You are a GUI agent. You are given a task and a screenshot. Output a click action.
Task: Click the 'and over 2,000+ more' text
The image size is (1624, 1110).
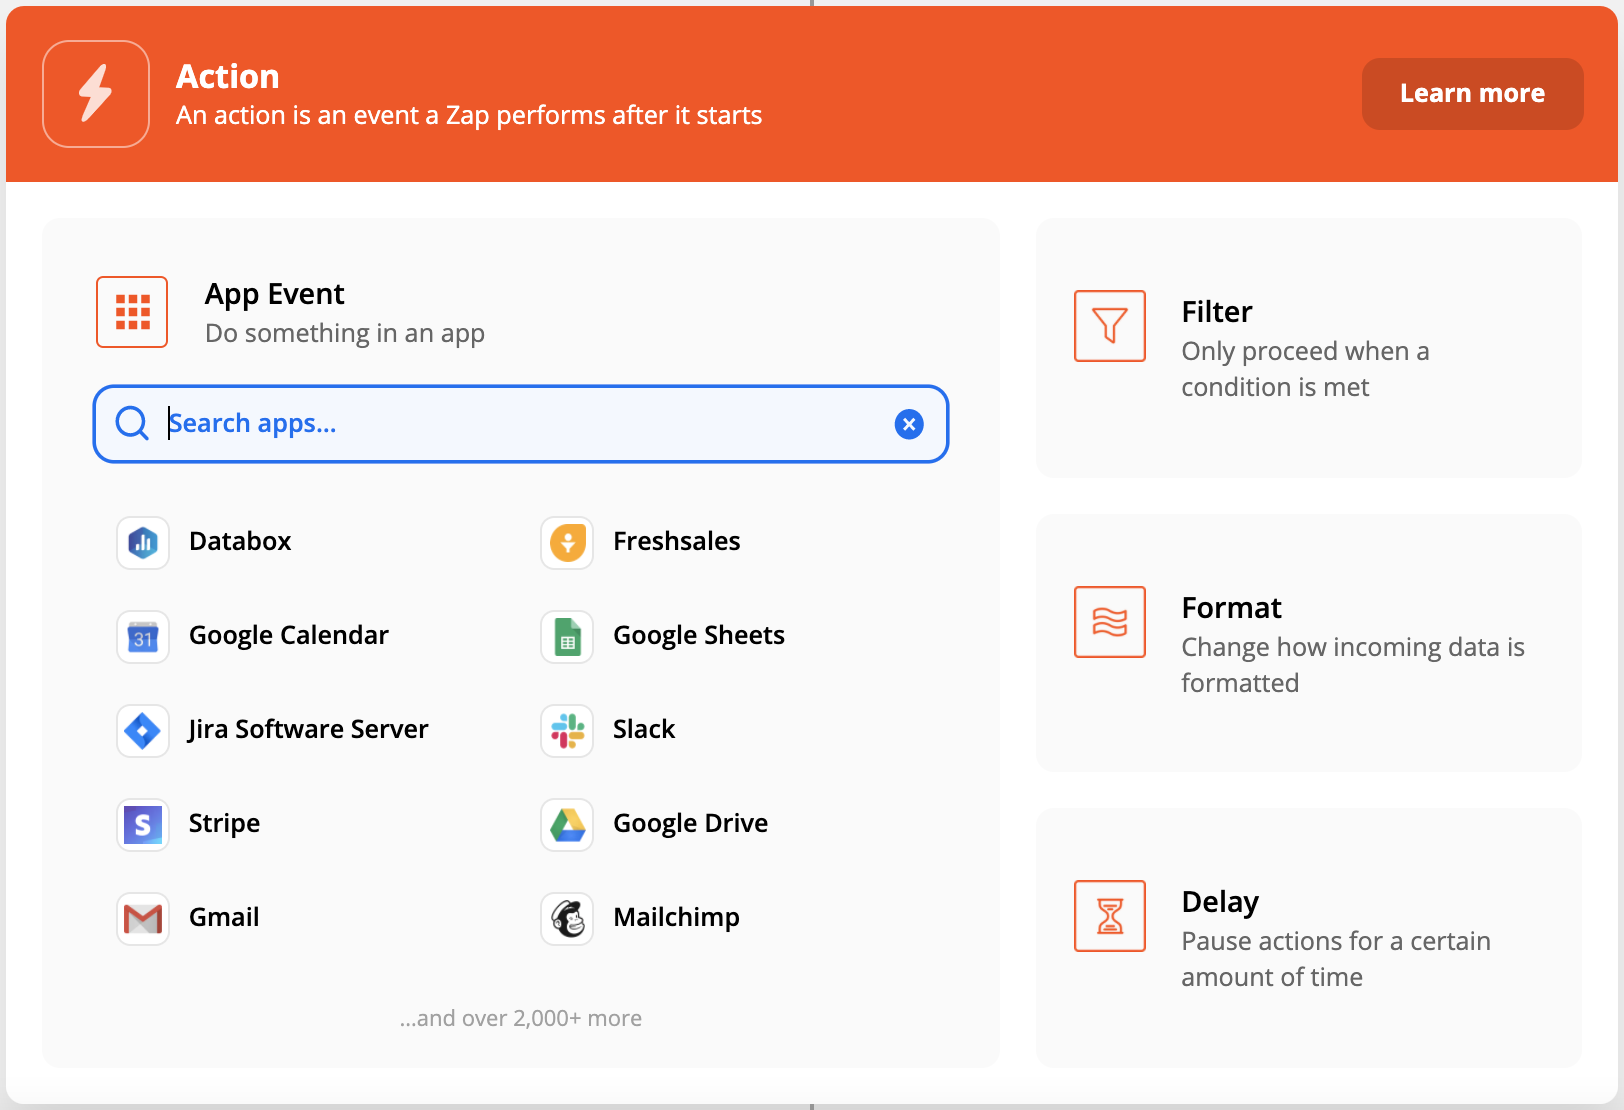pos(521,1018)
